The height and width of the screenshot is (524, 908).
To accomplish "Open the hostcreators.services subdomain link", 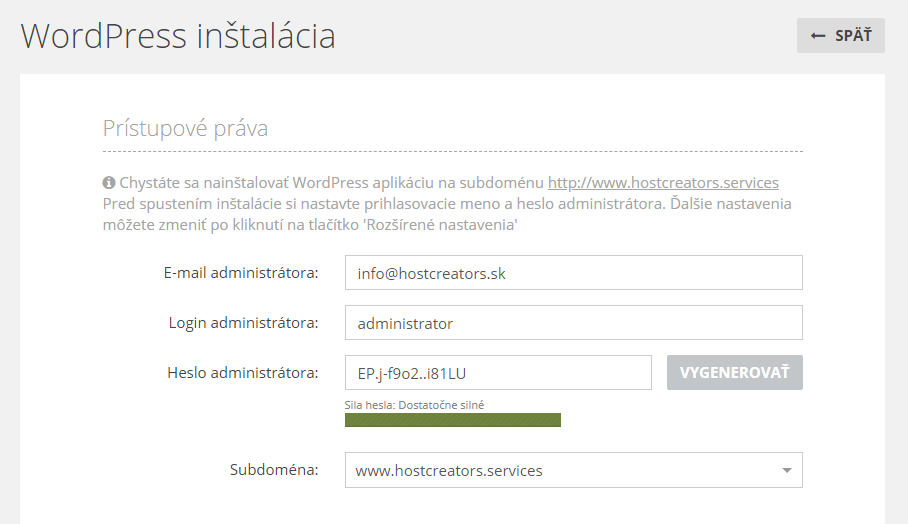I will point(663,183).
